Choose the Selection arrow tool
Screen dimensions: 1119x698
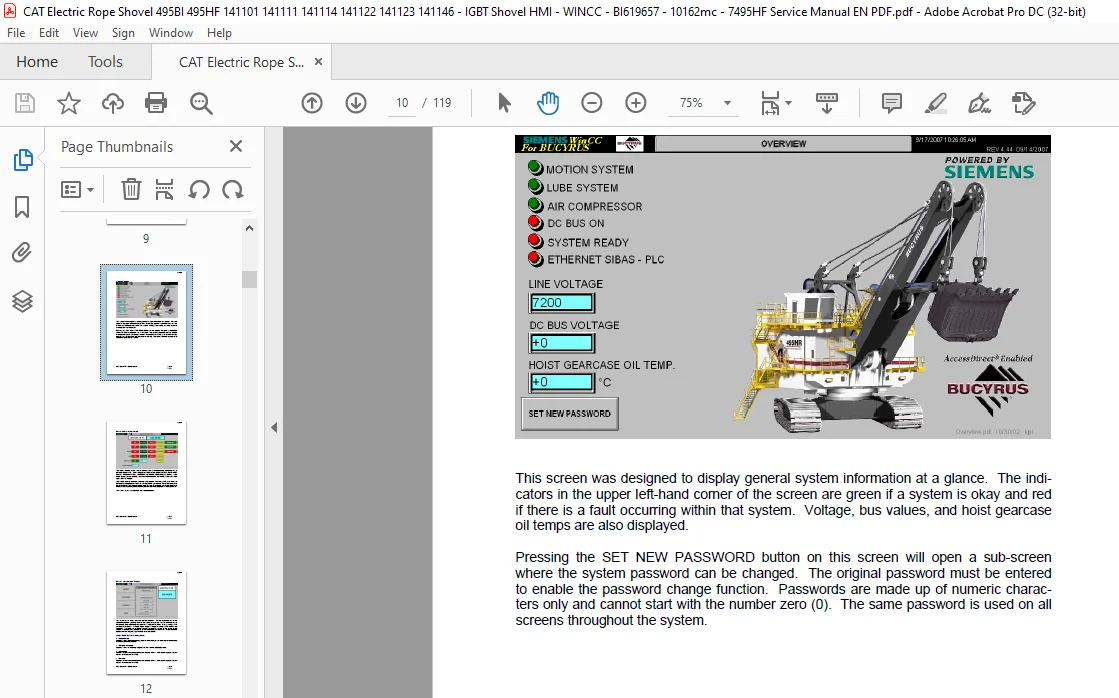[x=504, y=103]
